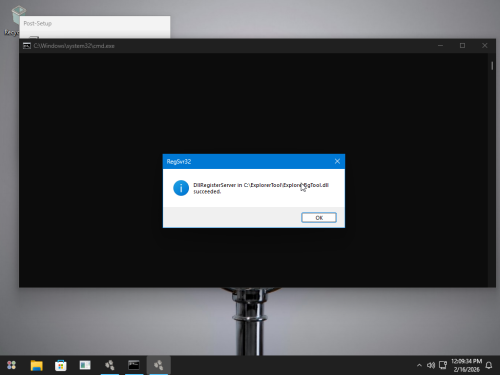Open the clock showing 12:09 PM
Screen dimensions: 500x375
pos(466,365)
